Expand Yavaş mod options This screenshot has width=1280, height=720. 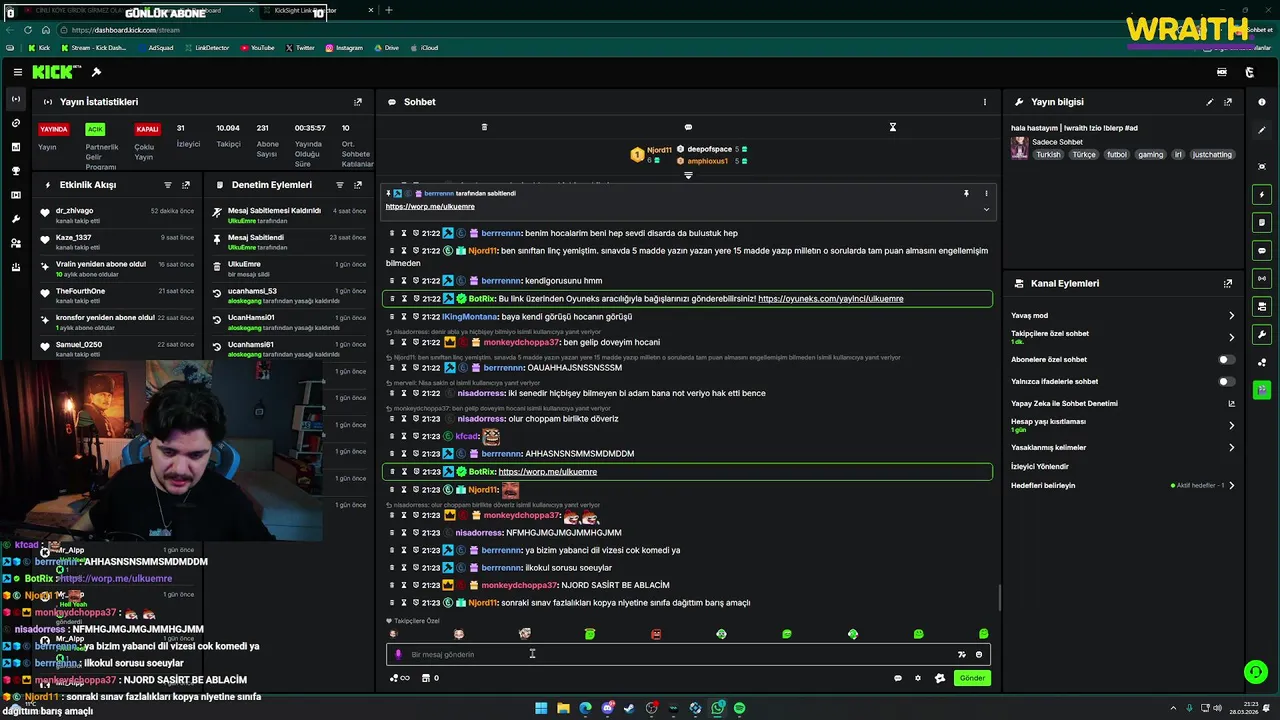[x=1231, y=315]
